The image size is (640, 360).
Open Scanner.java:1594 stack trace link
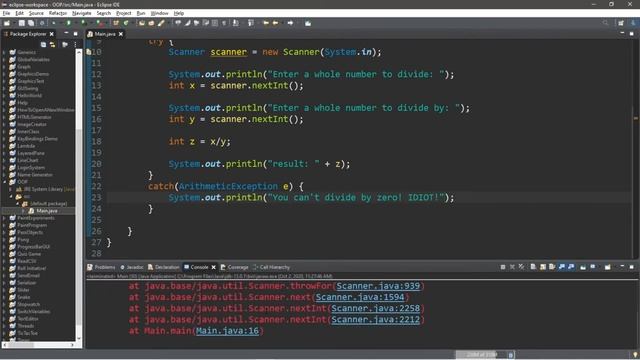coord(360,297)
